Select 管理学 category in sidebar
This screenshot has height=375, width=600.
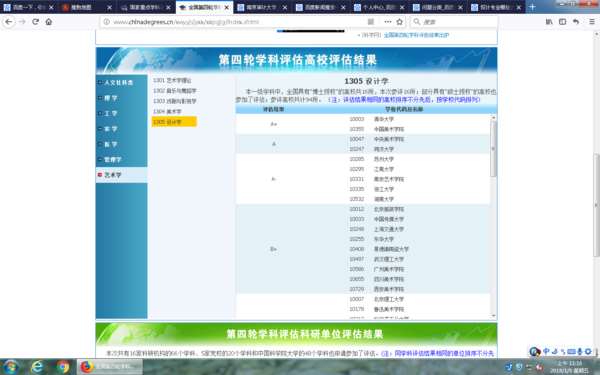pyautogui.click(x=112, y=159)
